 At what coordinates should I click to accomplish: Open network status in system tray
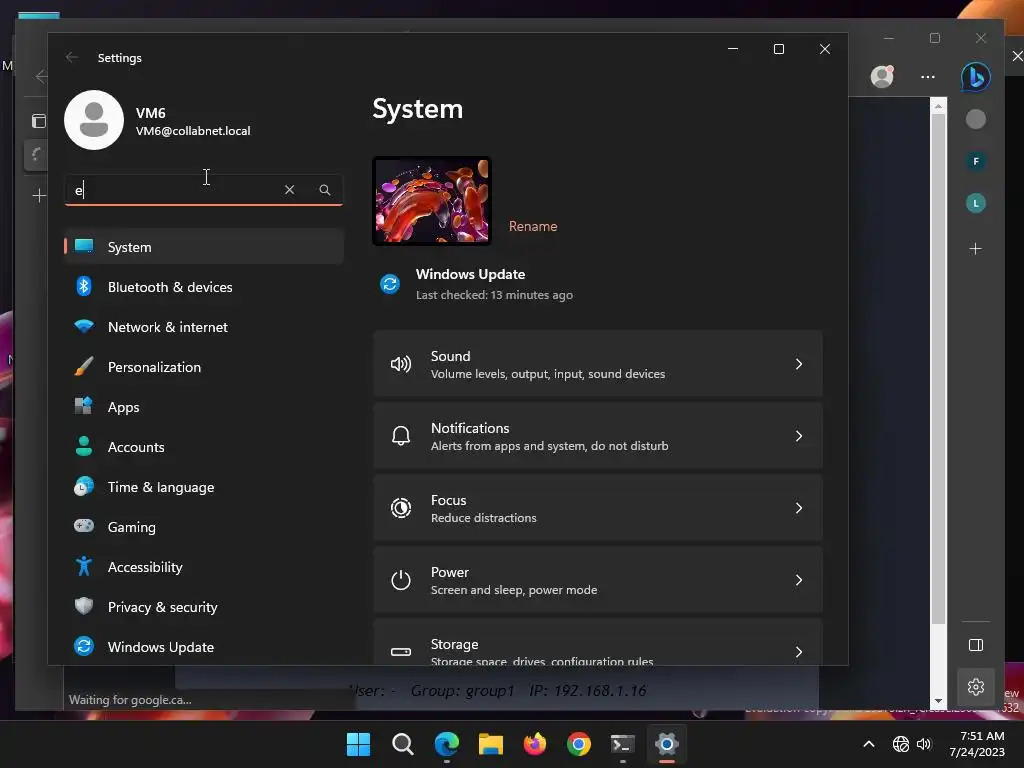click(x=901, y=744)
